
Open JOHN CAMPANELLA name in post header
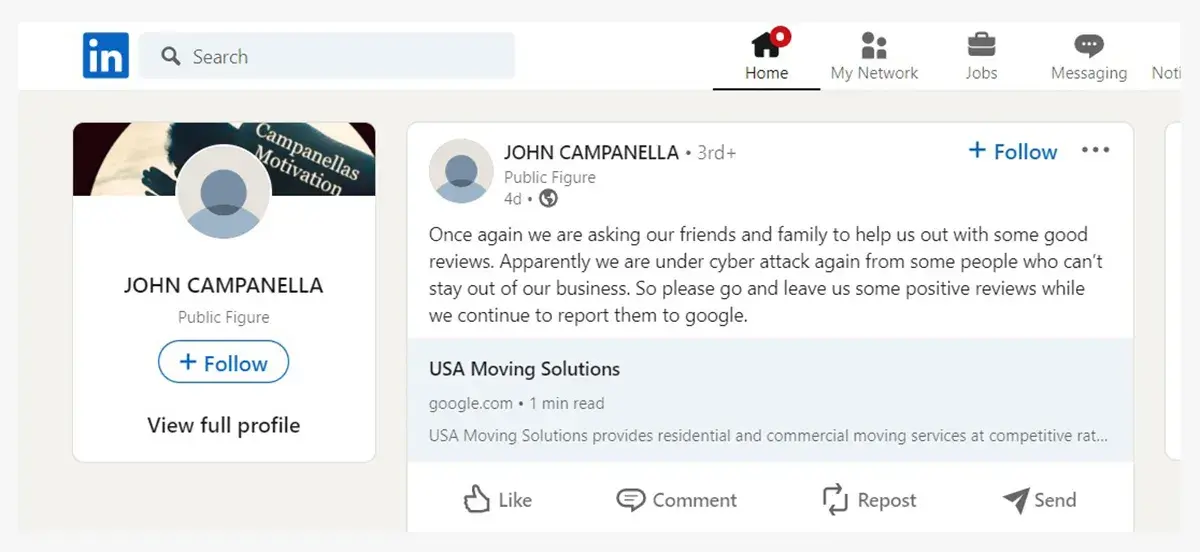coord(591,153)
